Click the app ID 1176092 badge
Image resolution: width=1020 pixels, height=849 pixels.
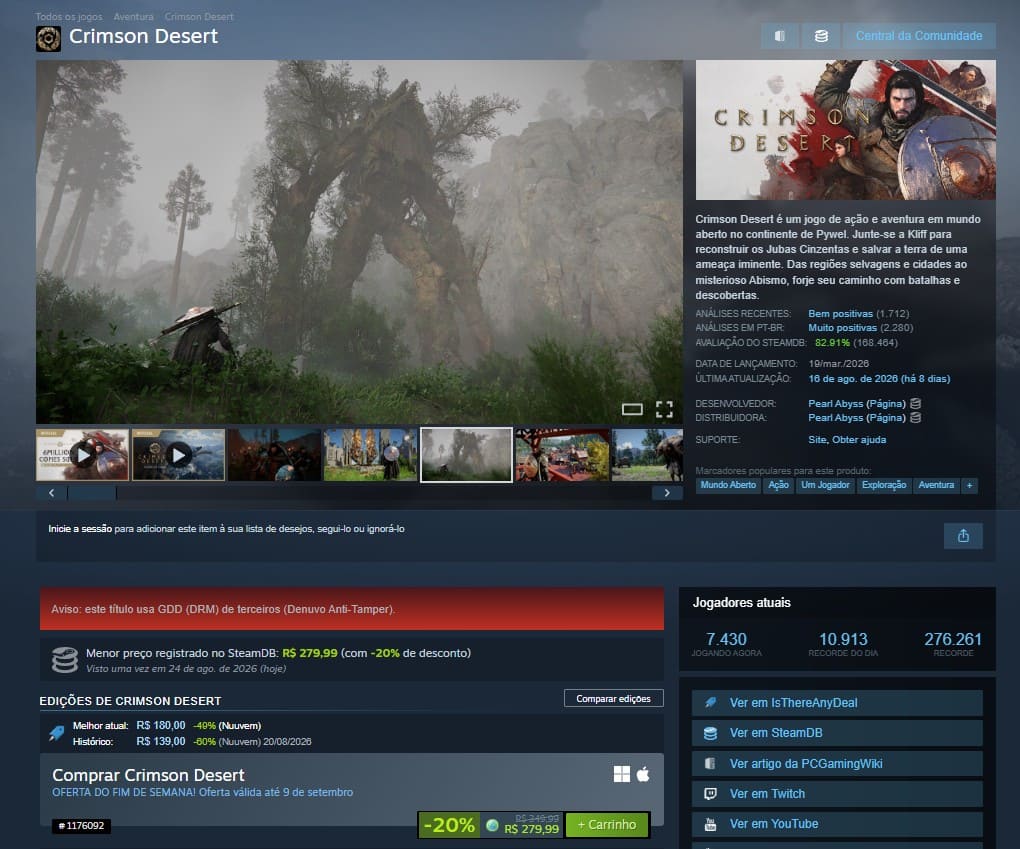[81, 826]
